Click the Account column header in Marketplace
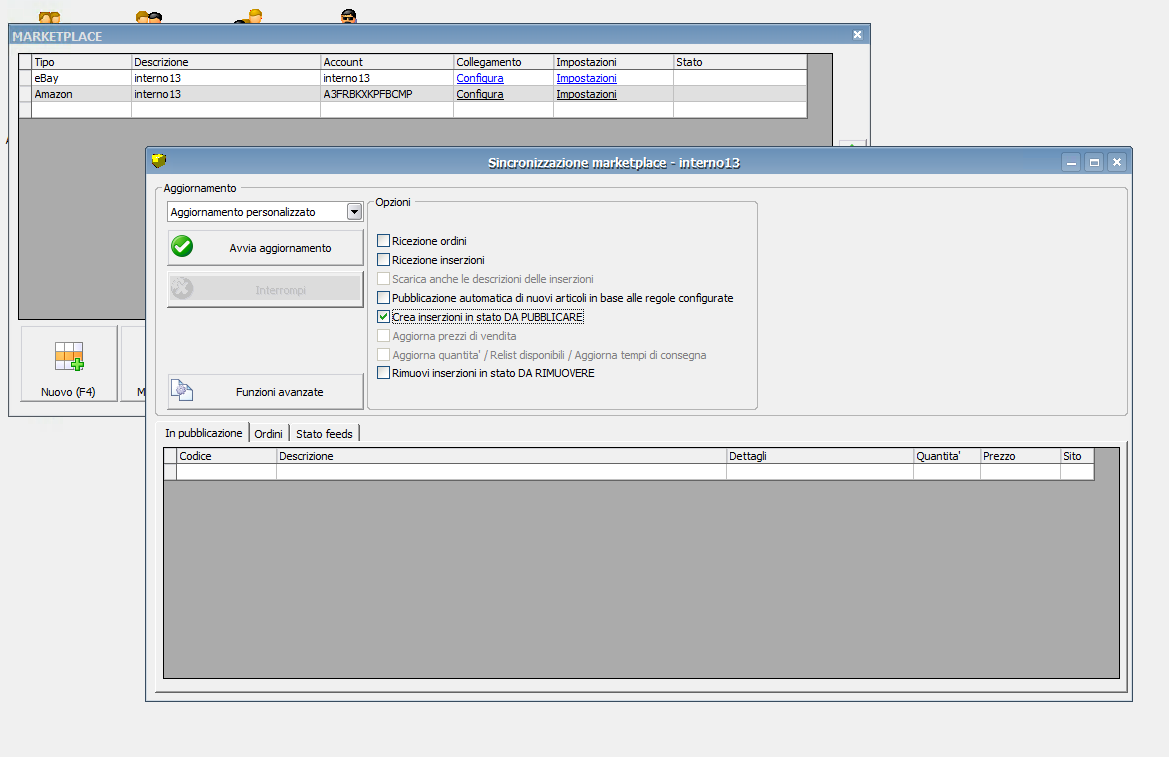 (x=387, y=62)
